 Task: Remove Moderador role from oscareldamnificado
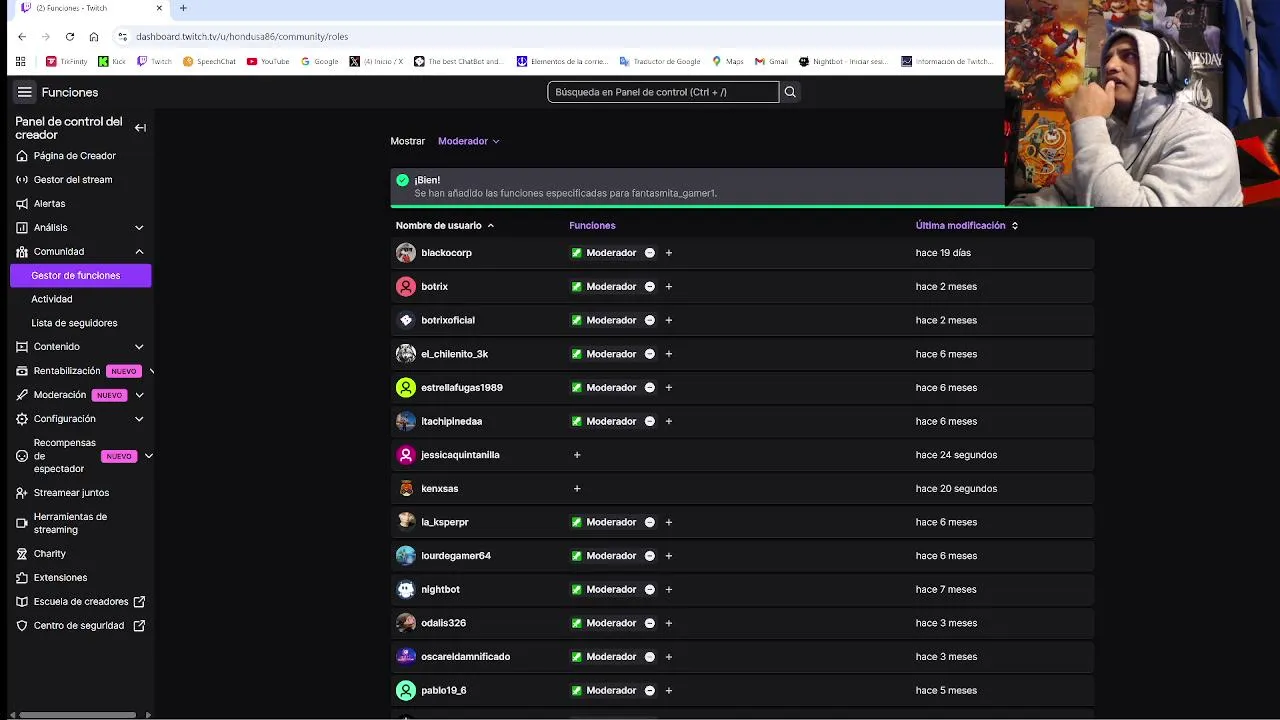pos(649,657)
